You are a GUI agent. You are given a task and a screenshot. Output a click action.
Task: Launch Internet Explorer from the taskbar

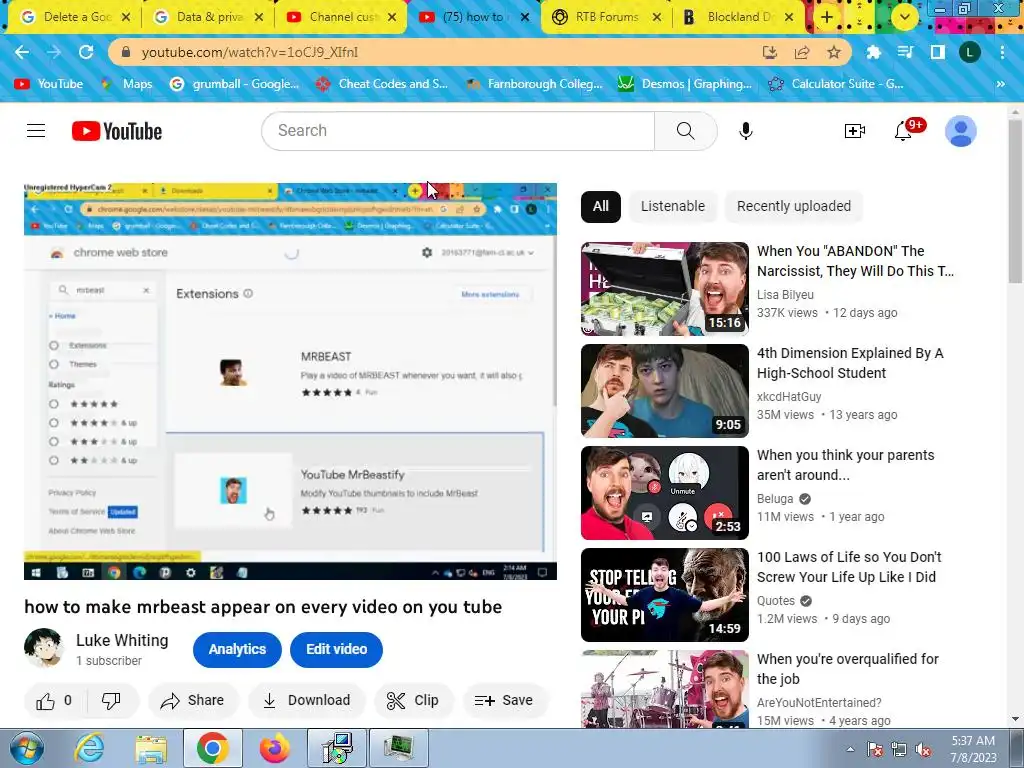89,748
